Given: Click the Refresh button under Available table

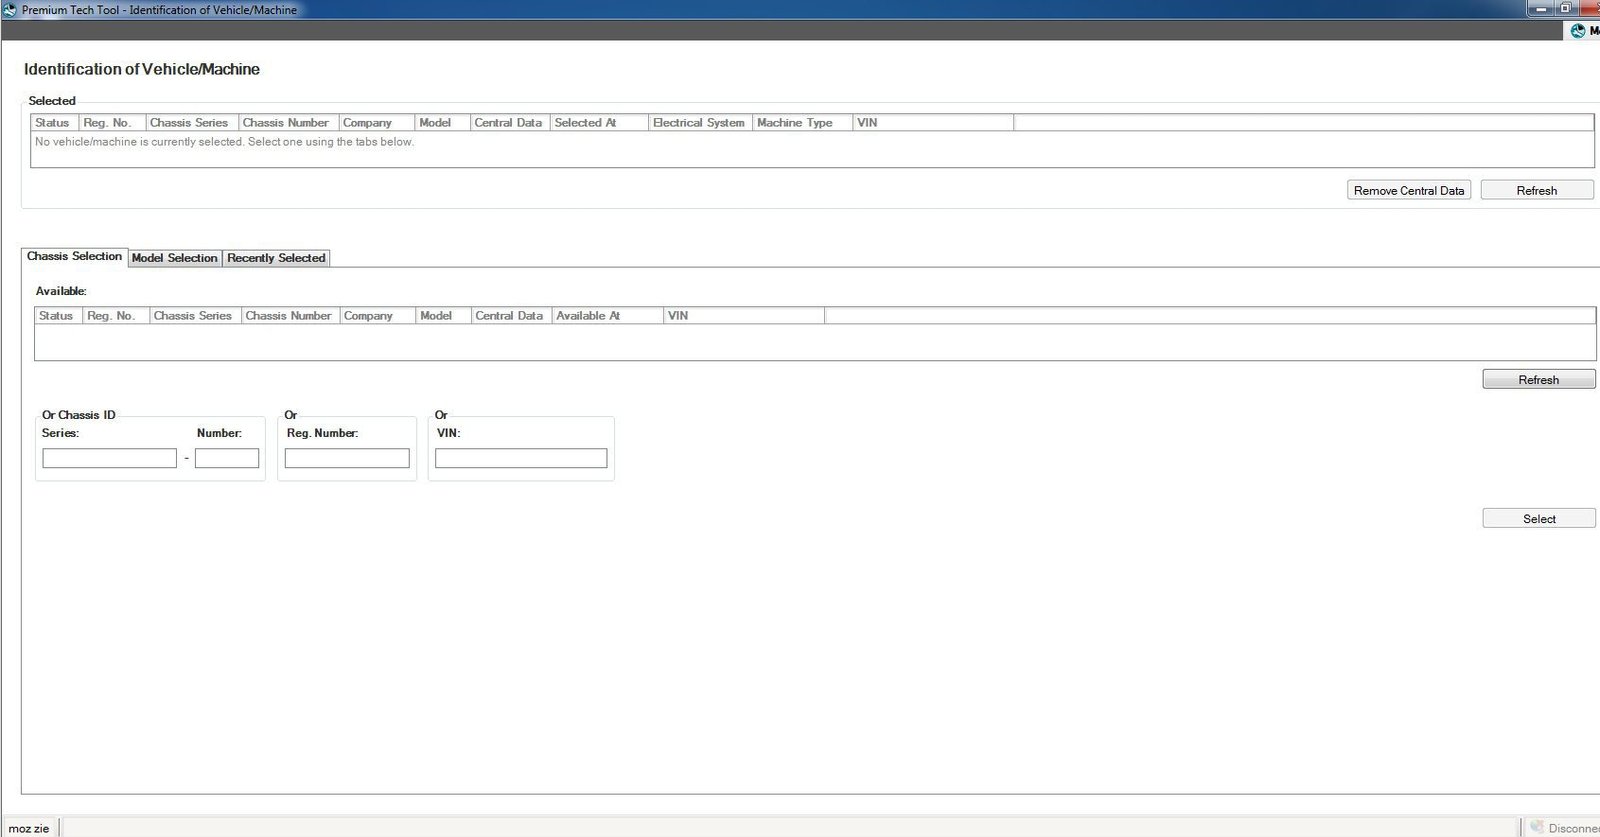Looking at the screenshot, I should 1538,380.
